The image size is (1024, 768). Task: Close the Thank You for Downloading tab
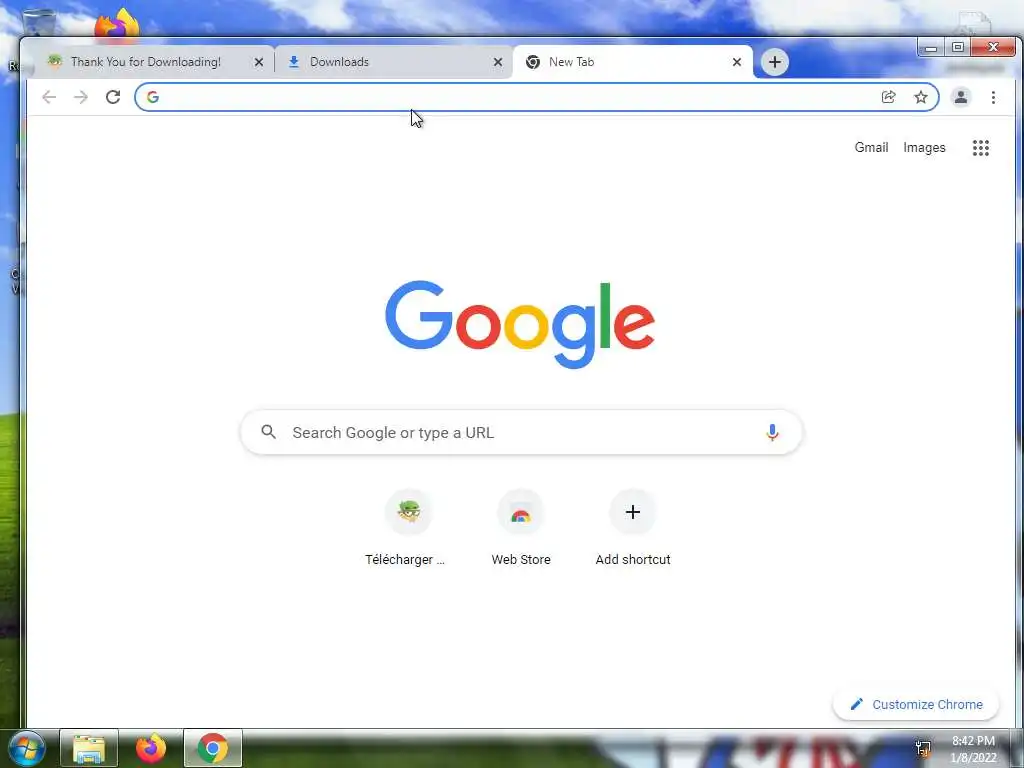pos(259,62)
